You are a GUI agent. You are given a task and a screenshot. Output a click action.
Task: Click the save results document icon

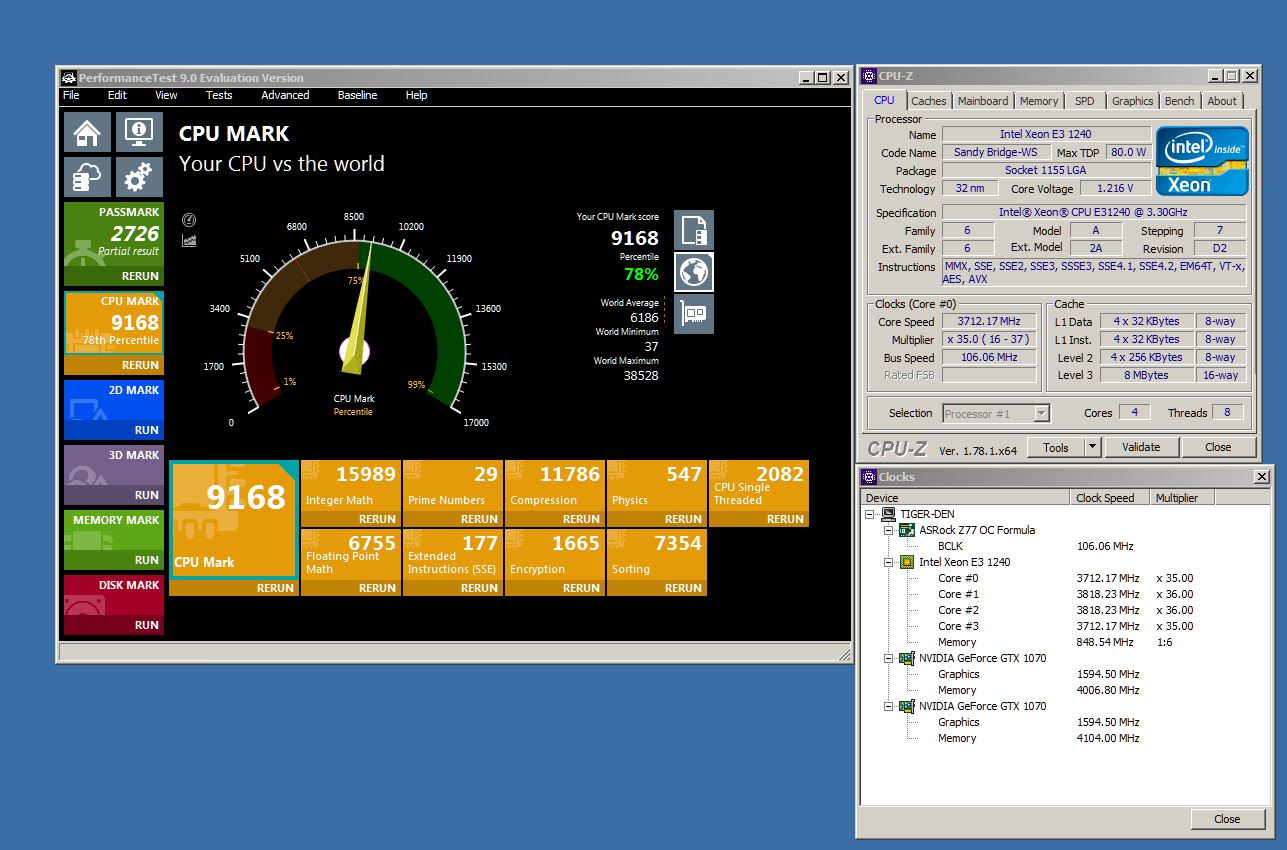click(694, 230)
